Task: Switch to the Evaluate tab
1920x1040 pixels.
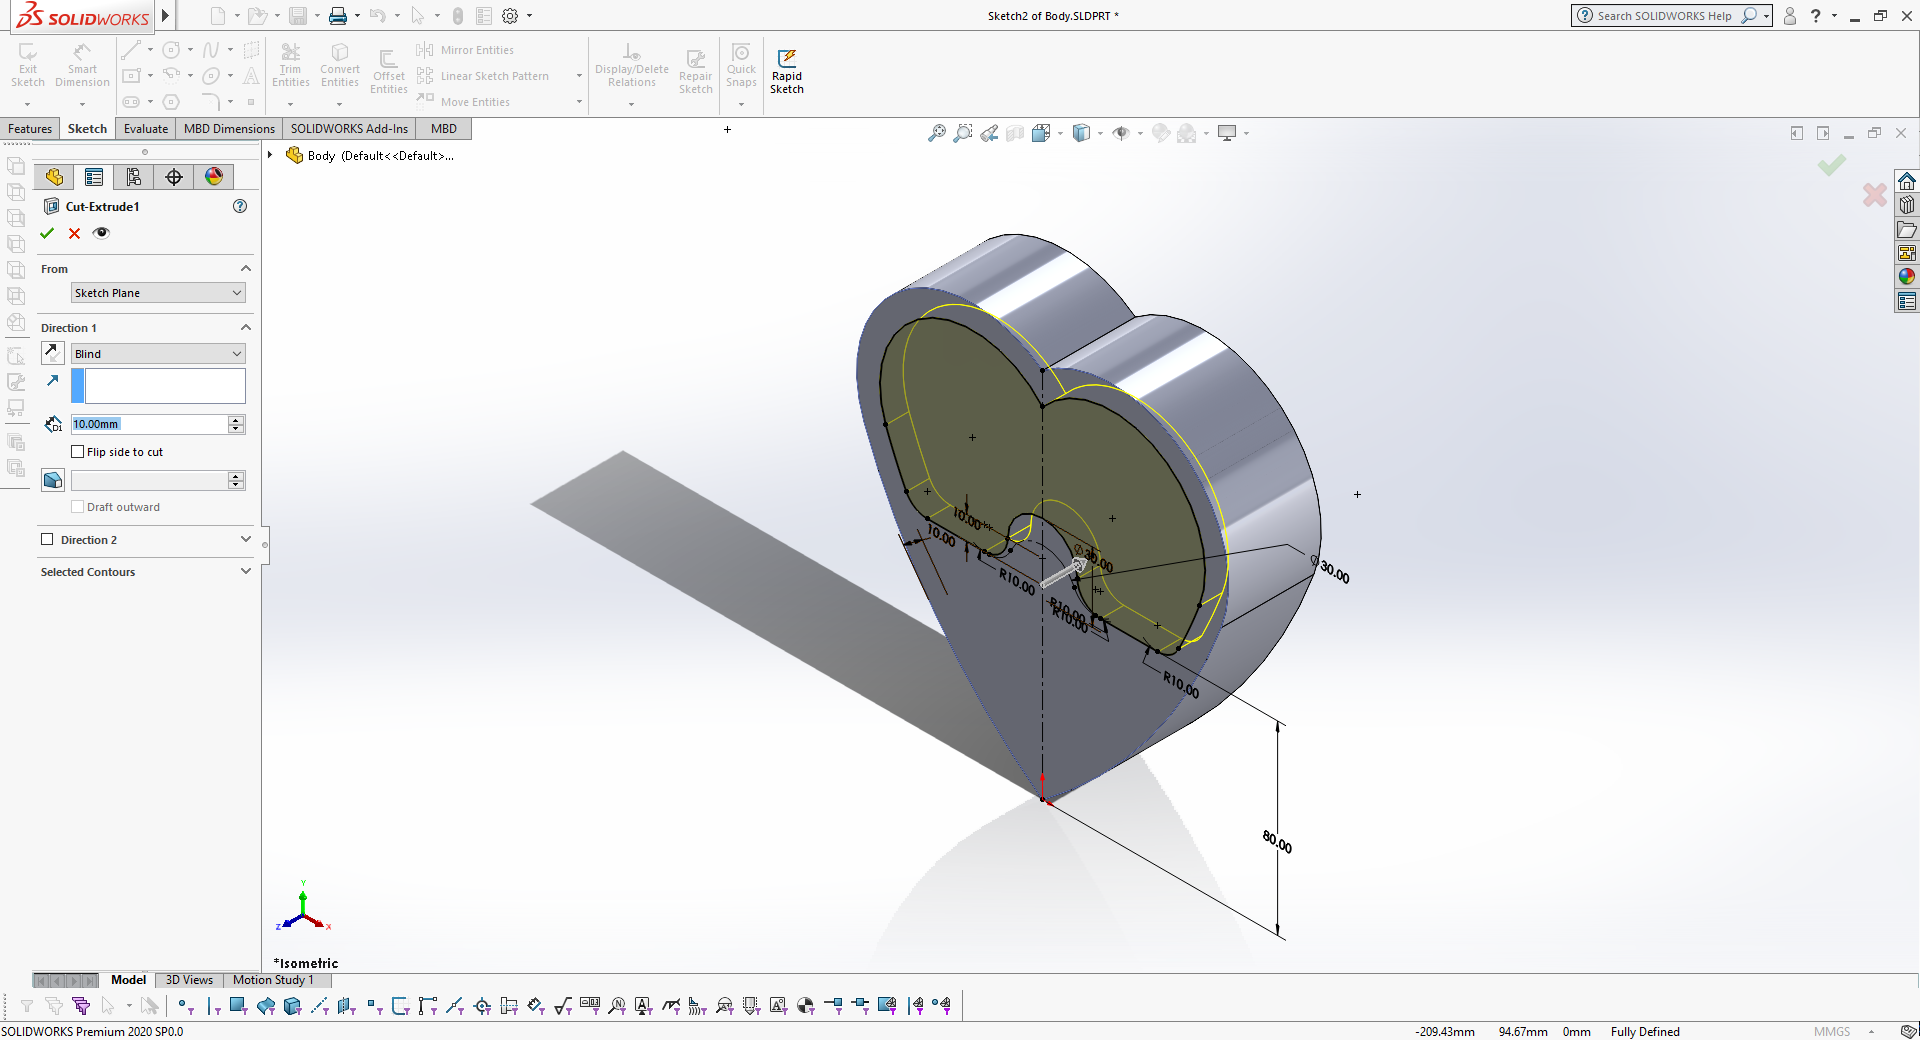Action: pyautogui.click(x=146, y=129)
